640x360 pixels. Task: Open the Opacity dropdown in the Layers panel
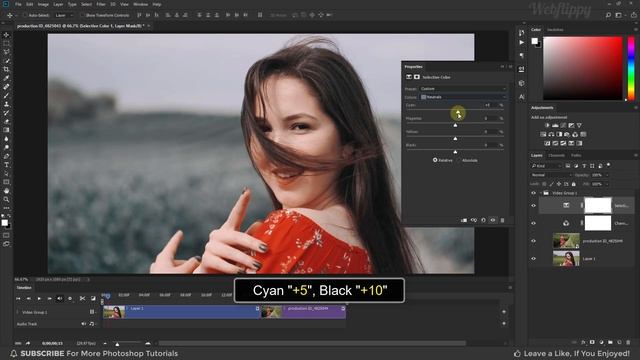tap(607, 175)
